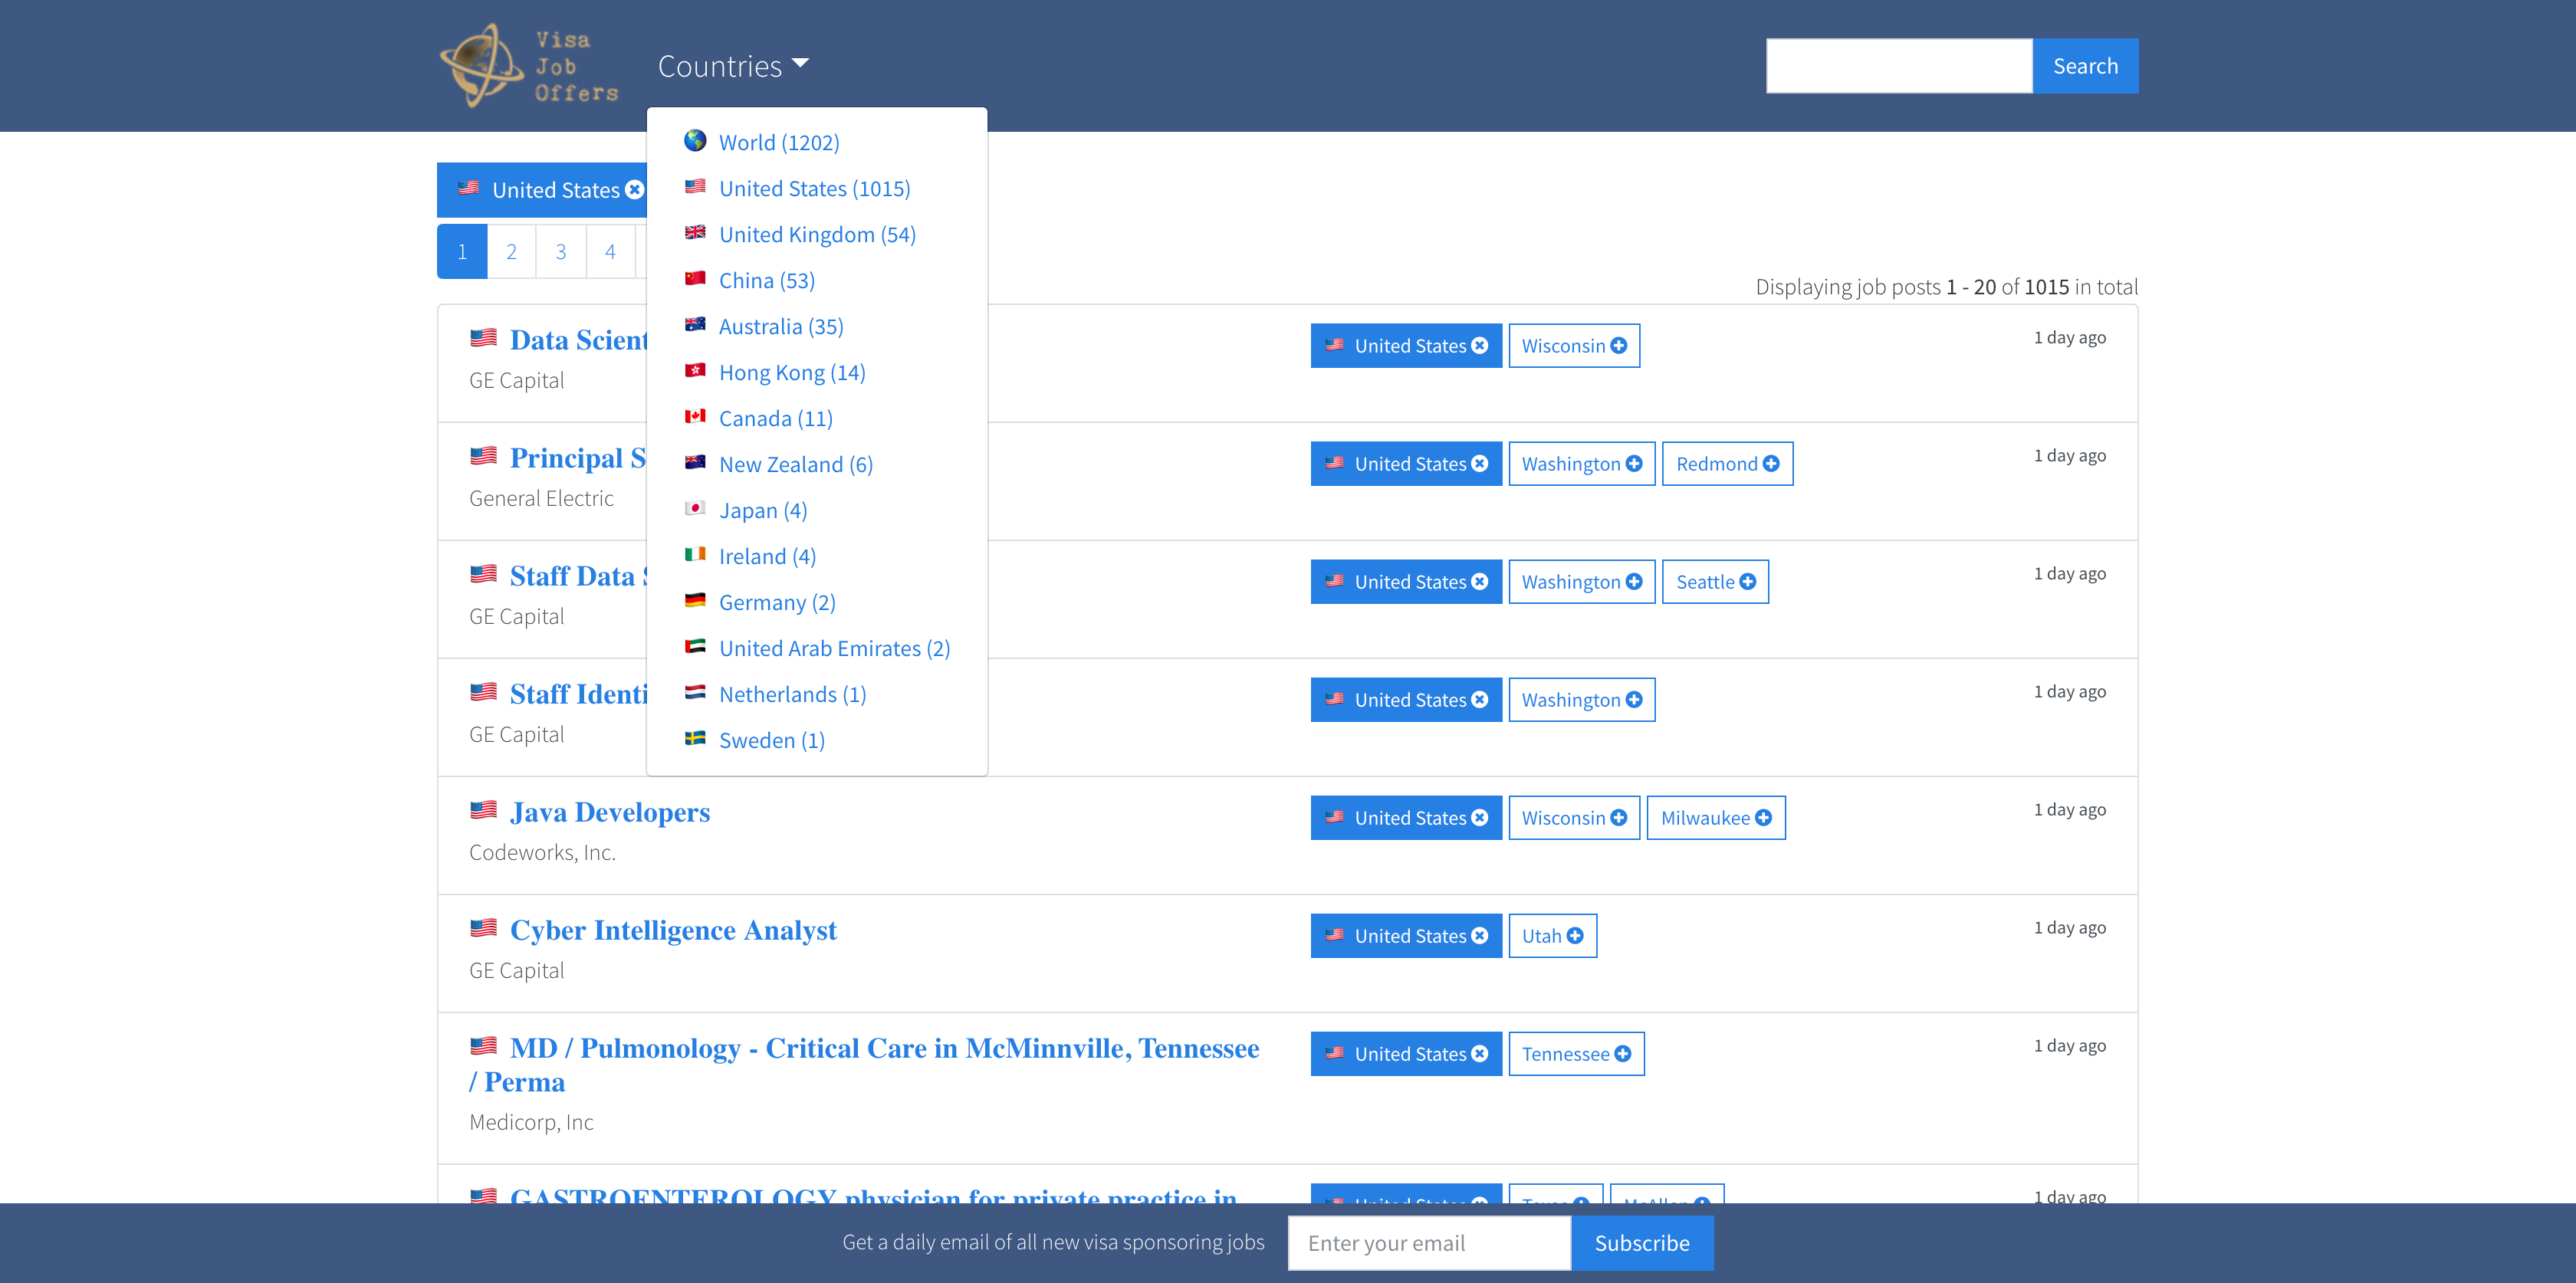The image size is (2576, 1283).
Task: Select World (1202) from country dropdown
Action: (x=779, y=142)
